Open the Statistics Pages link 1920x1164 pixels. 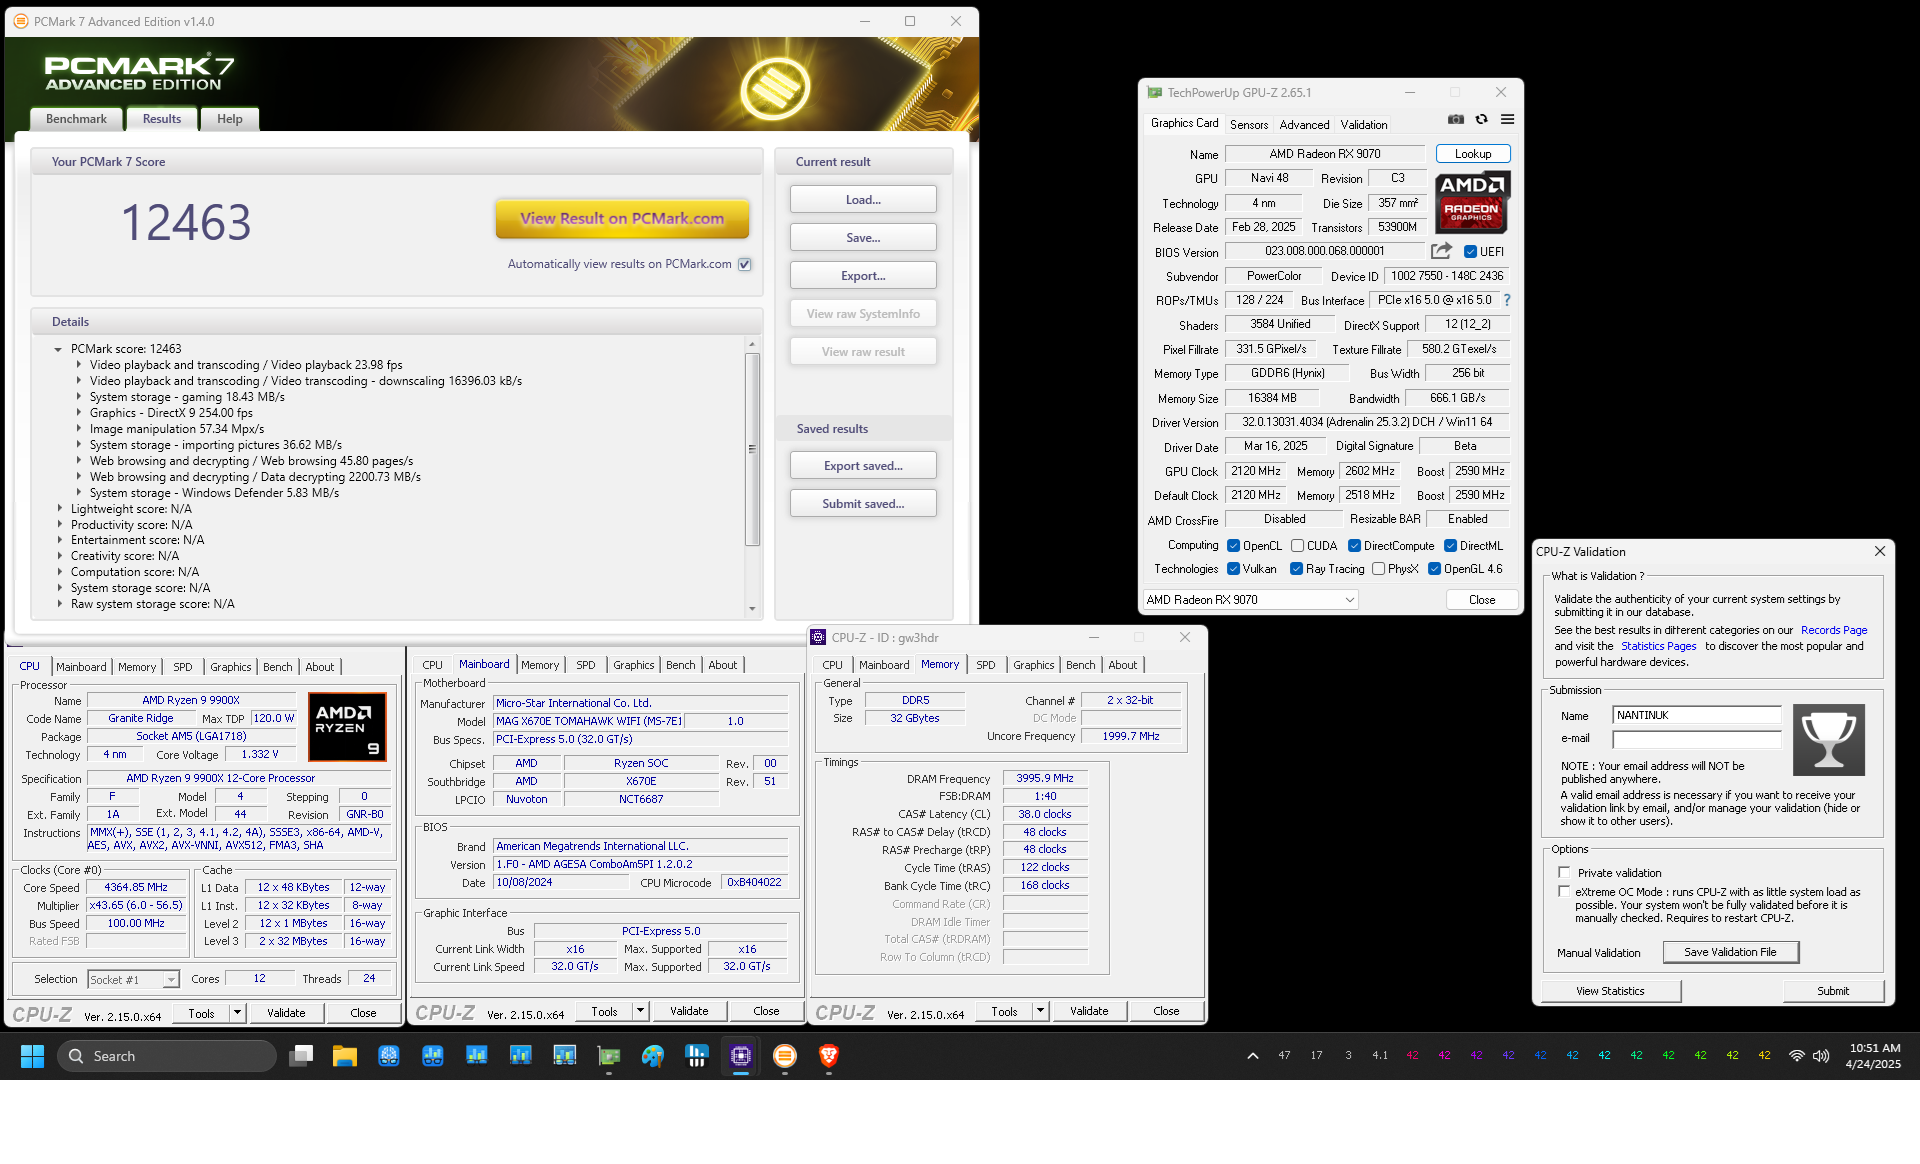click(x=1658, y=646)
